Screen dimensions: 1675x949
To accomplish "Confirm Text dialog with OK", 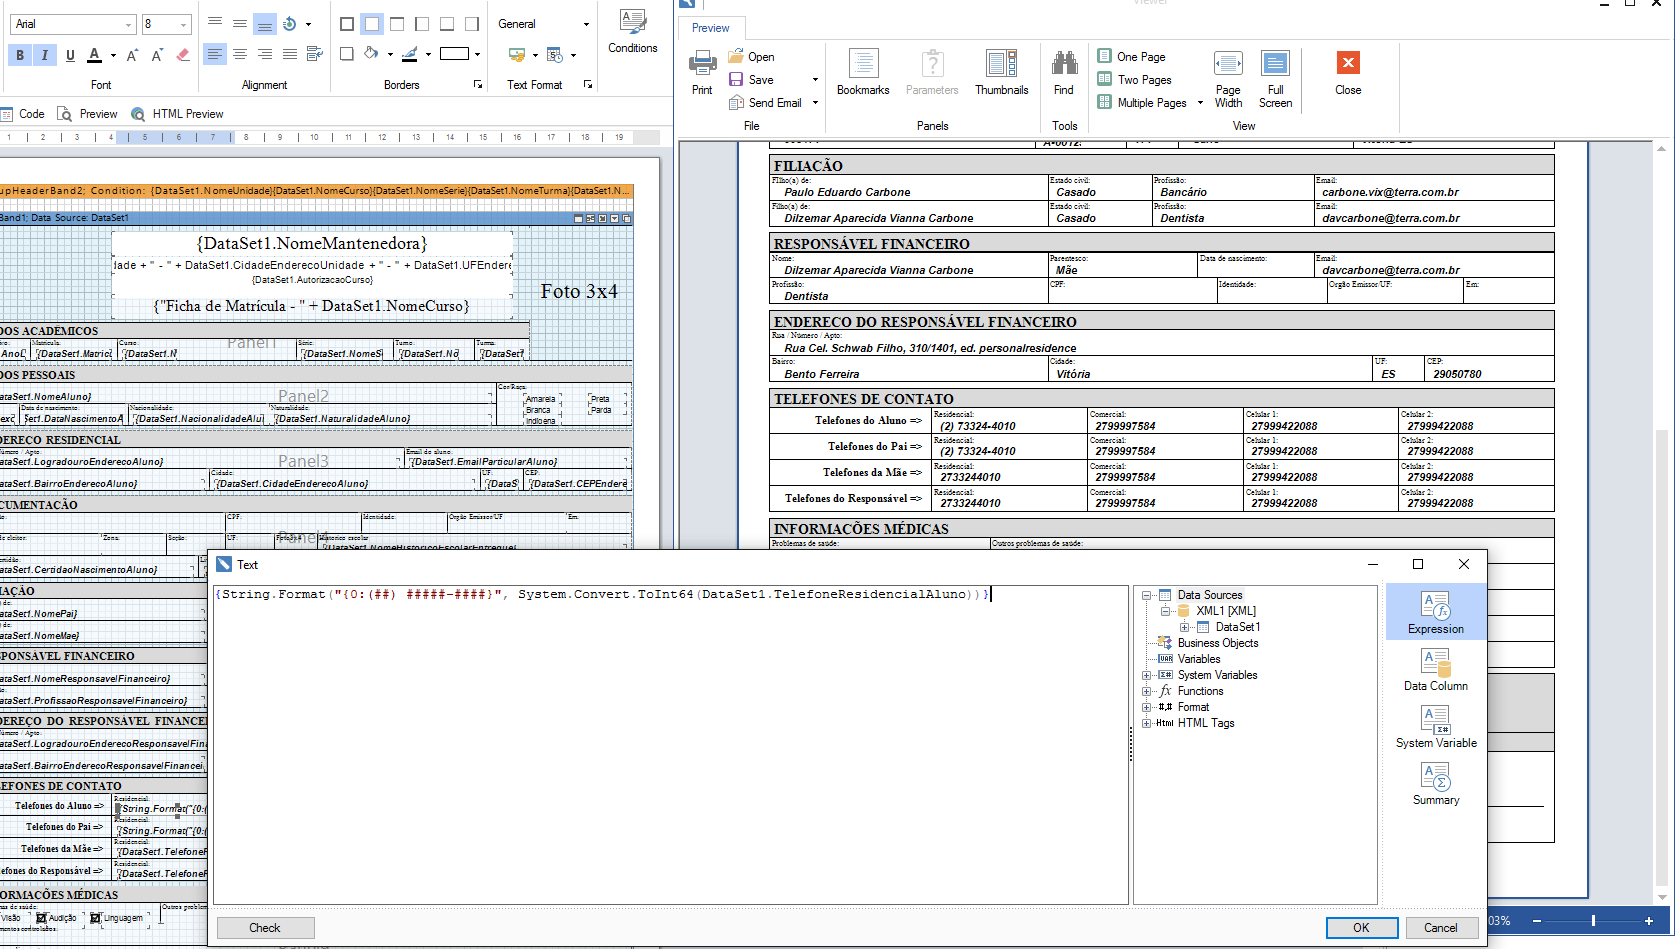I will [1362, 928].
